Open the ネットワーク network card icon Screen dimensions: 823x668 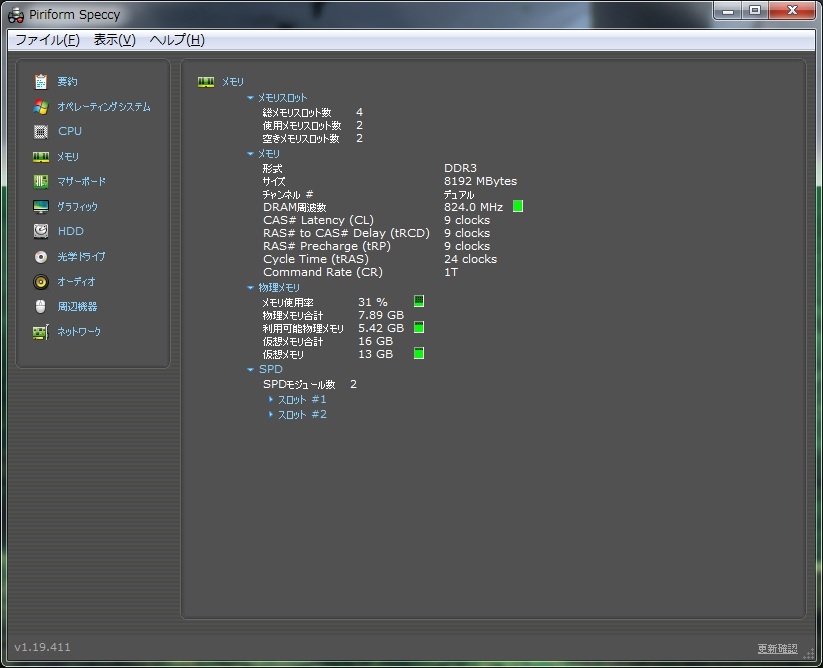tap(41, 332)
